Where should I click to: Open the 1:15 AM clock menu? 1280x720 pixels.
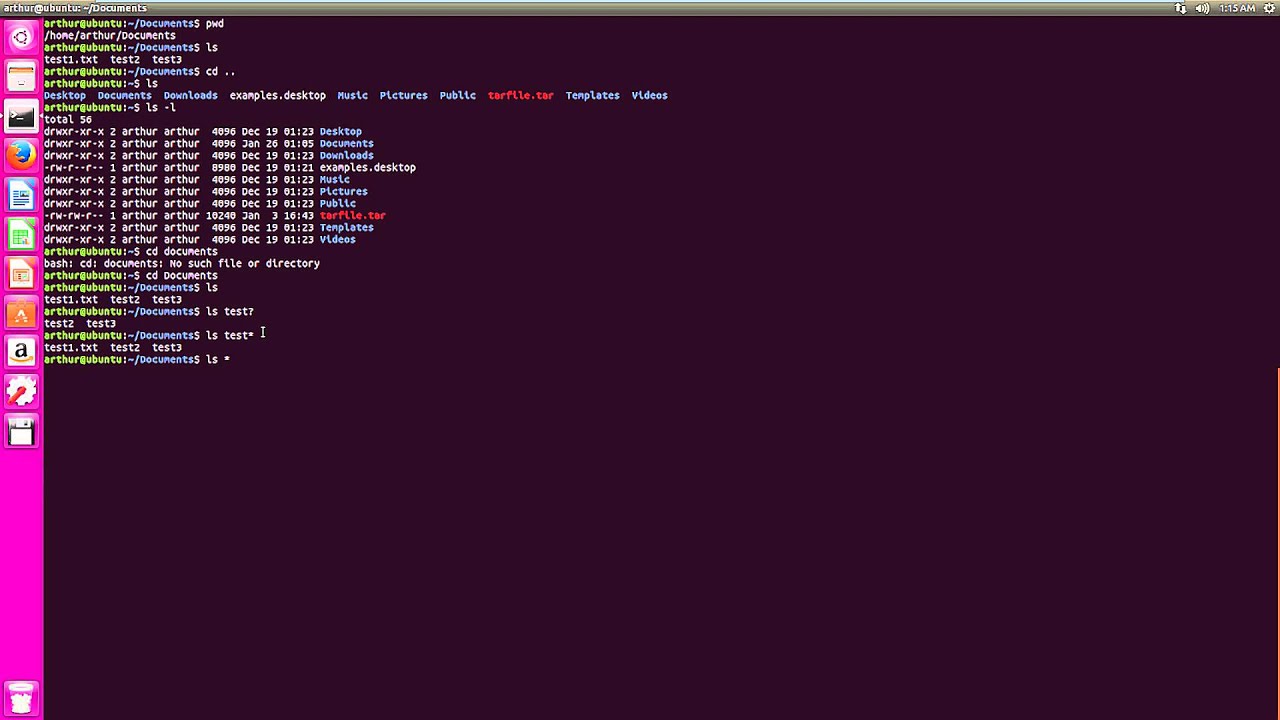coord(1237,8)
